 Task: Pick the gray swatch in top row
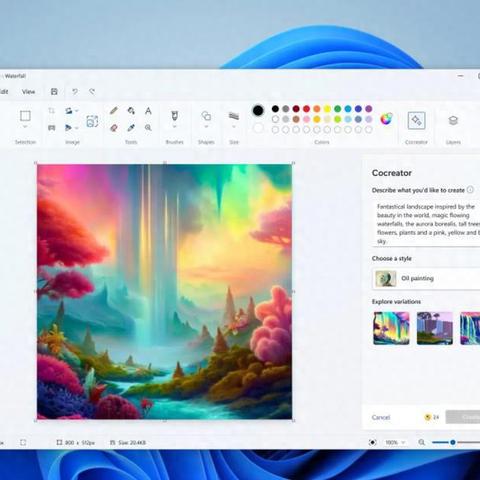pos(286,109)
